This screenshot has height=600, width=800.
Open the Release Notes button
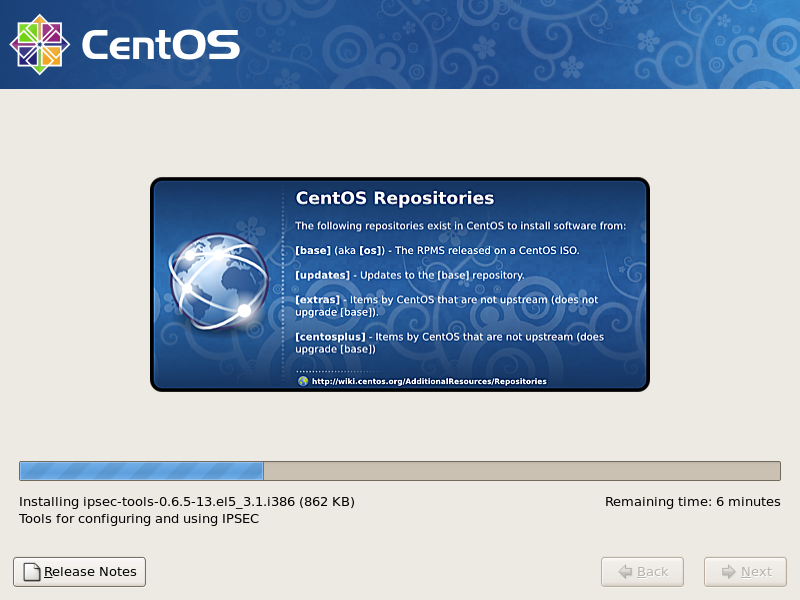(x=80, y=571)
